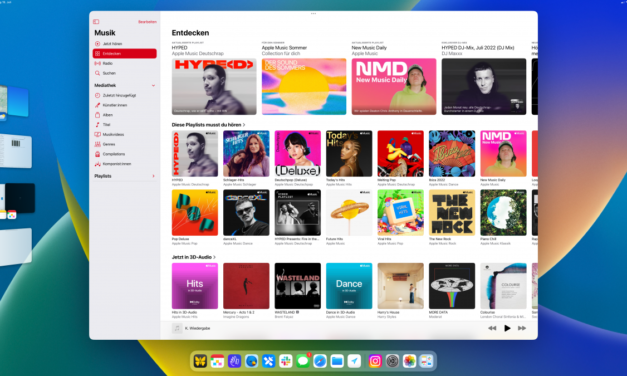Open the HYPED DJ-Mix Juli 2022 banner
This screenshot has height=376, width=627.
point(484,86)
